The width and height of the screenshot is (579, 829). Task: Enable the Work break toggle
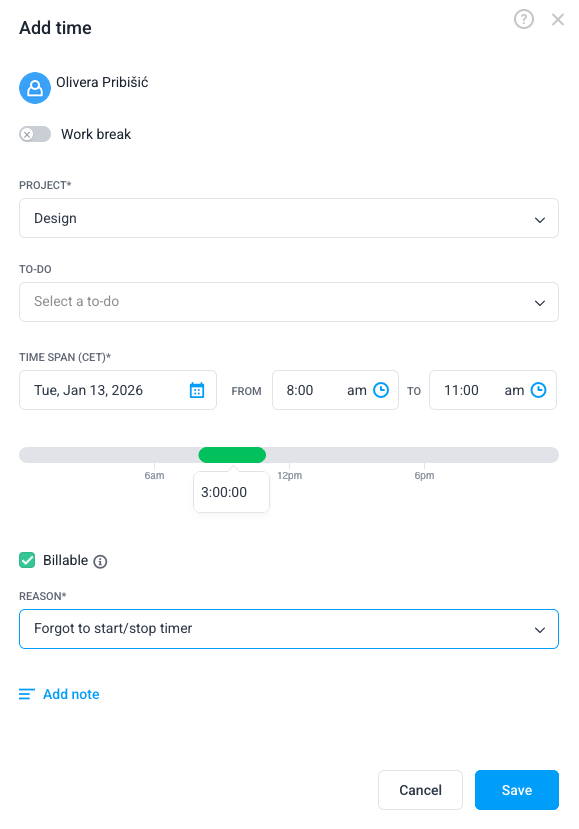(x=35, y=133)
